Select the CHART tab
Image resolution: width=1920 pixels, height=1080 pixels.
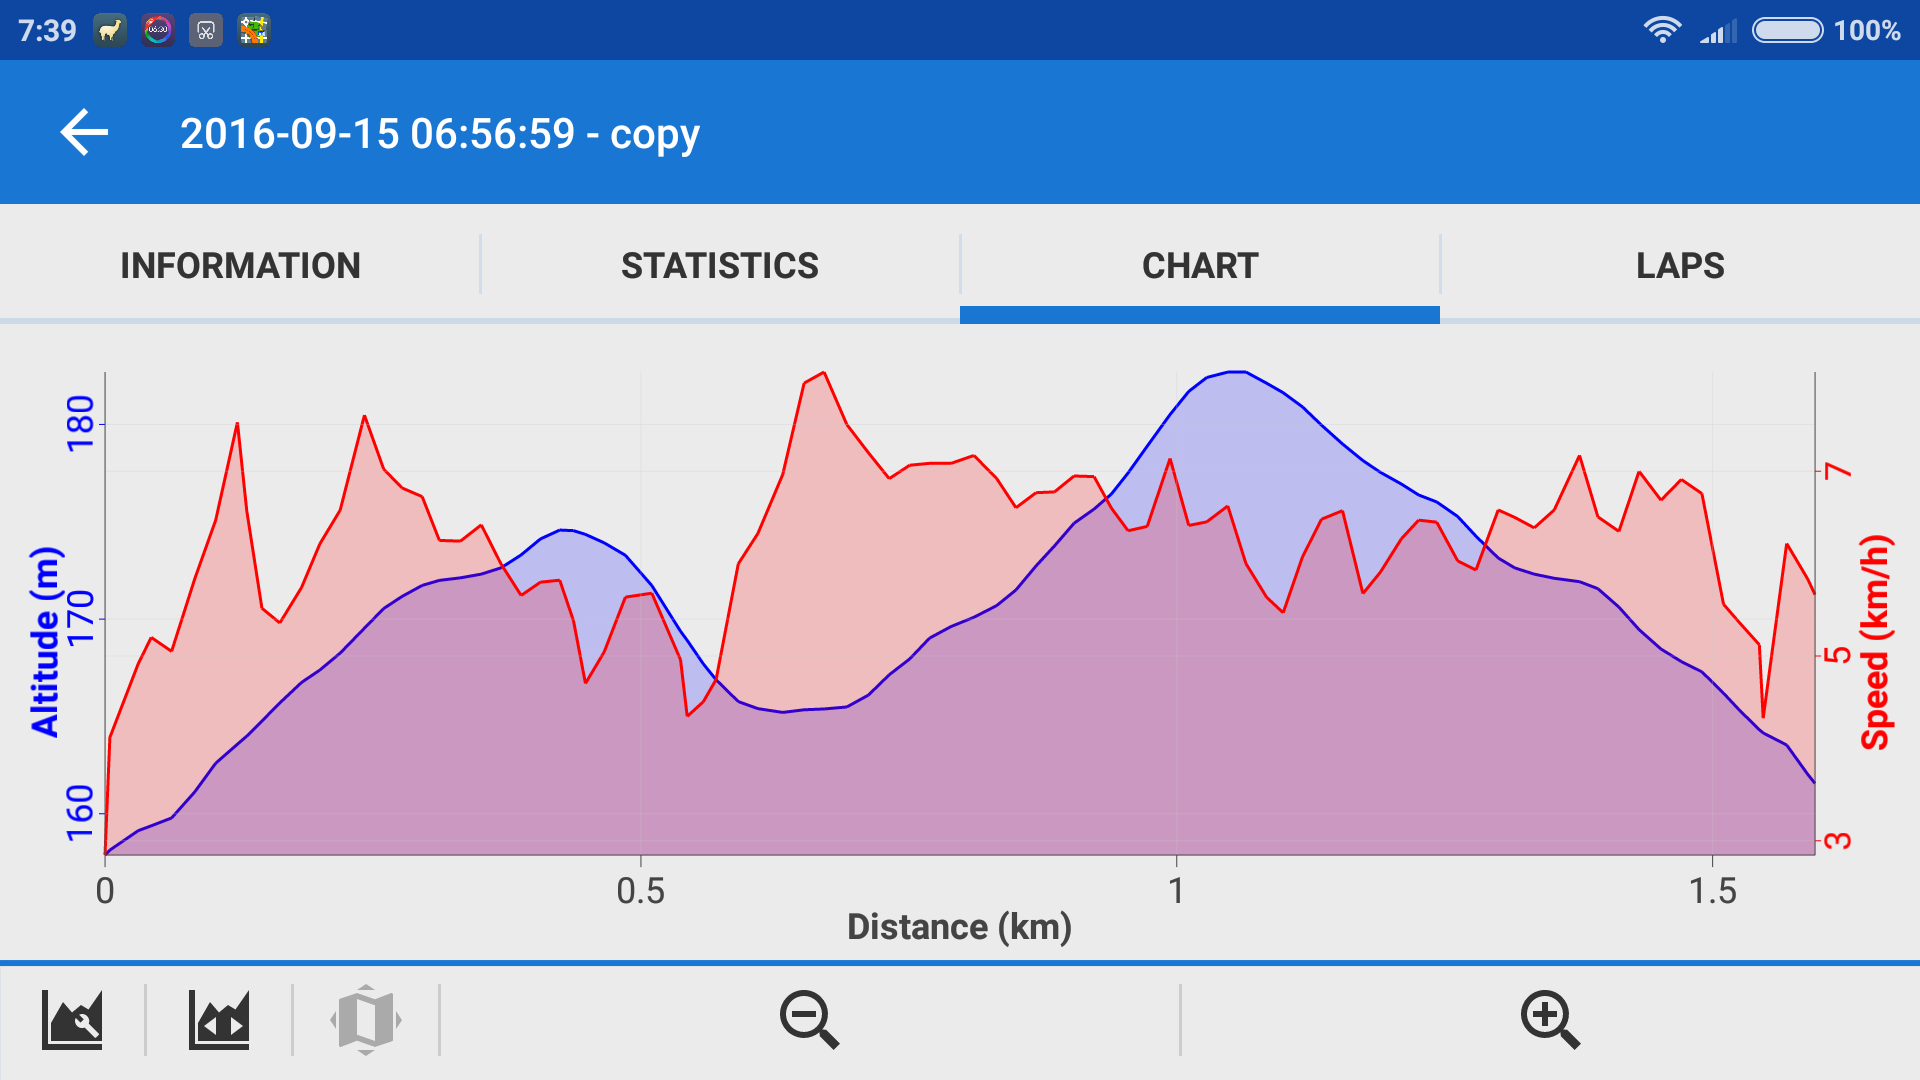[x=1199, y=265]
